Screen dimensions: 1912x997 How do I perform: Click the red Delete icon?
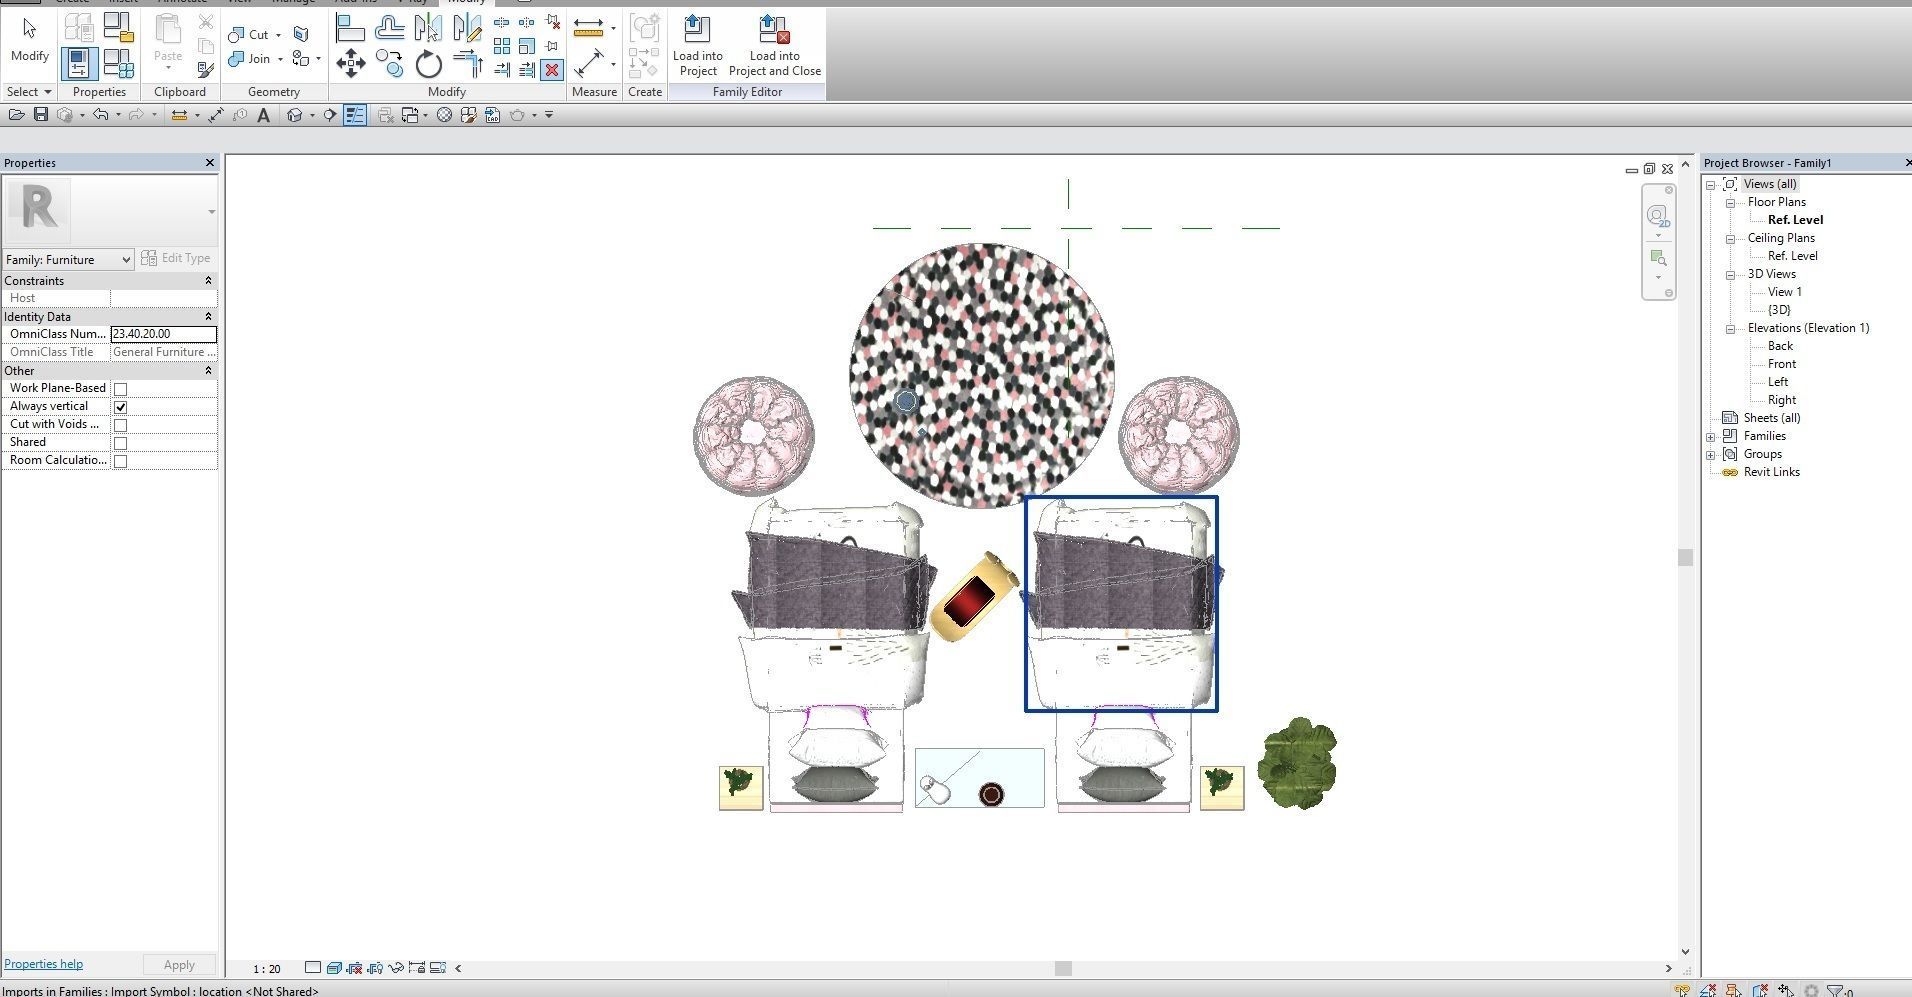click(x=552, y=69)
